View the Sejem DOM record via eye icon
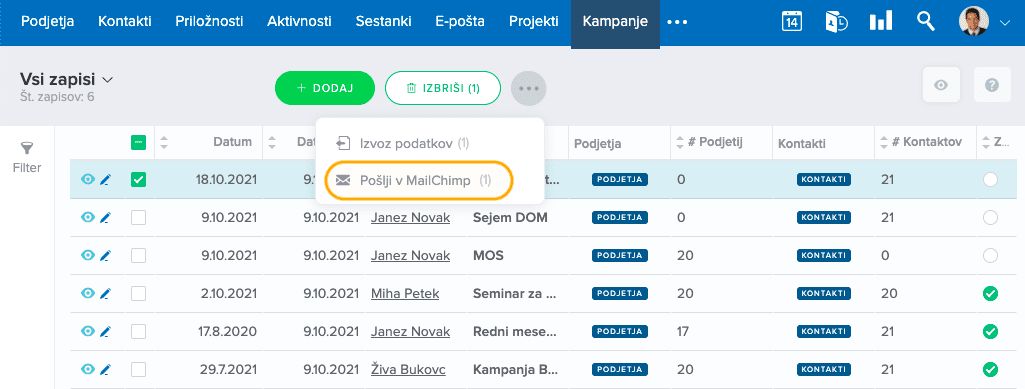 (x=88, y=218)
